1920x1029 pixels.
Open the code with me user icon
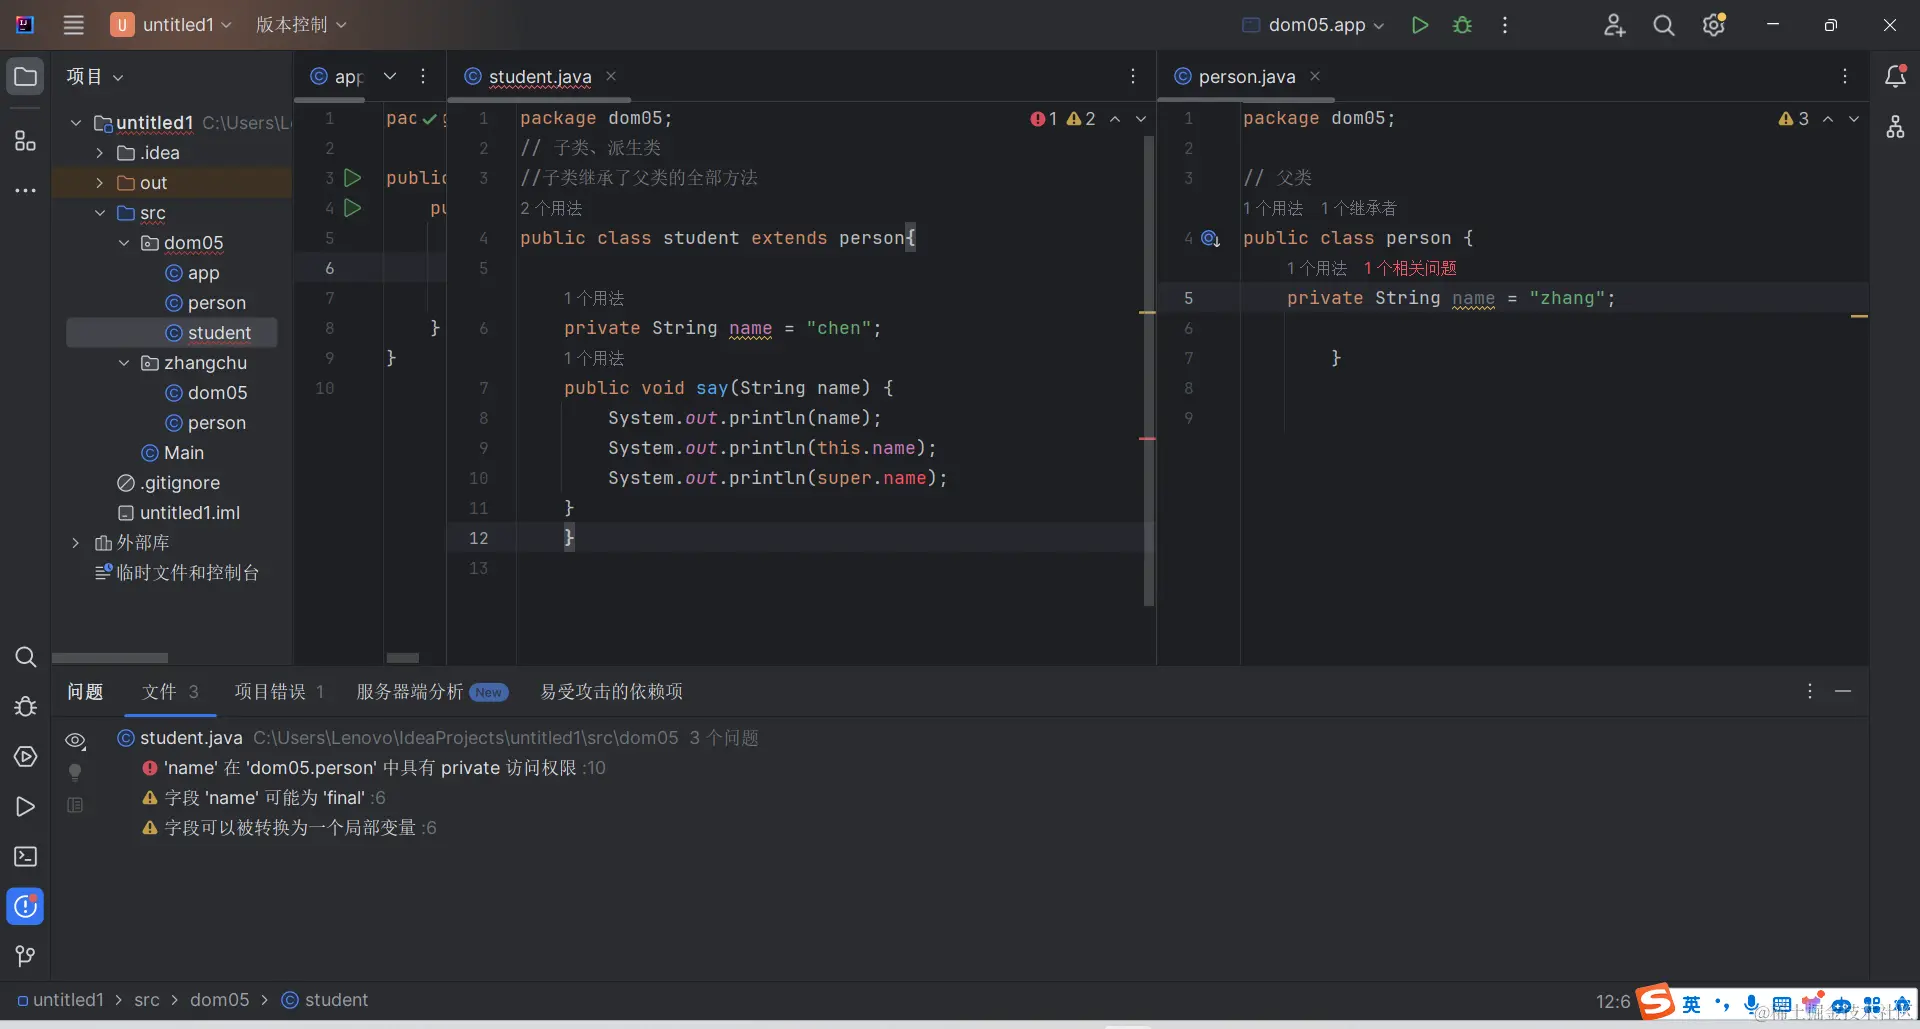(x=1614, y=25)
